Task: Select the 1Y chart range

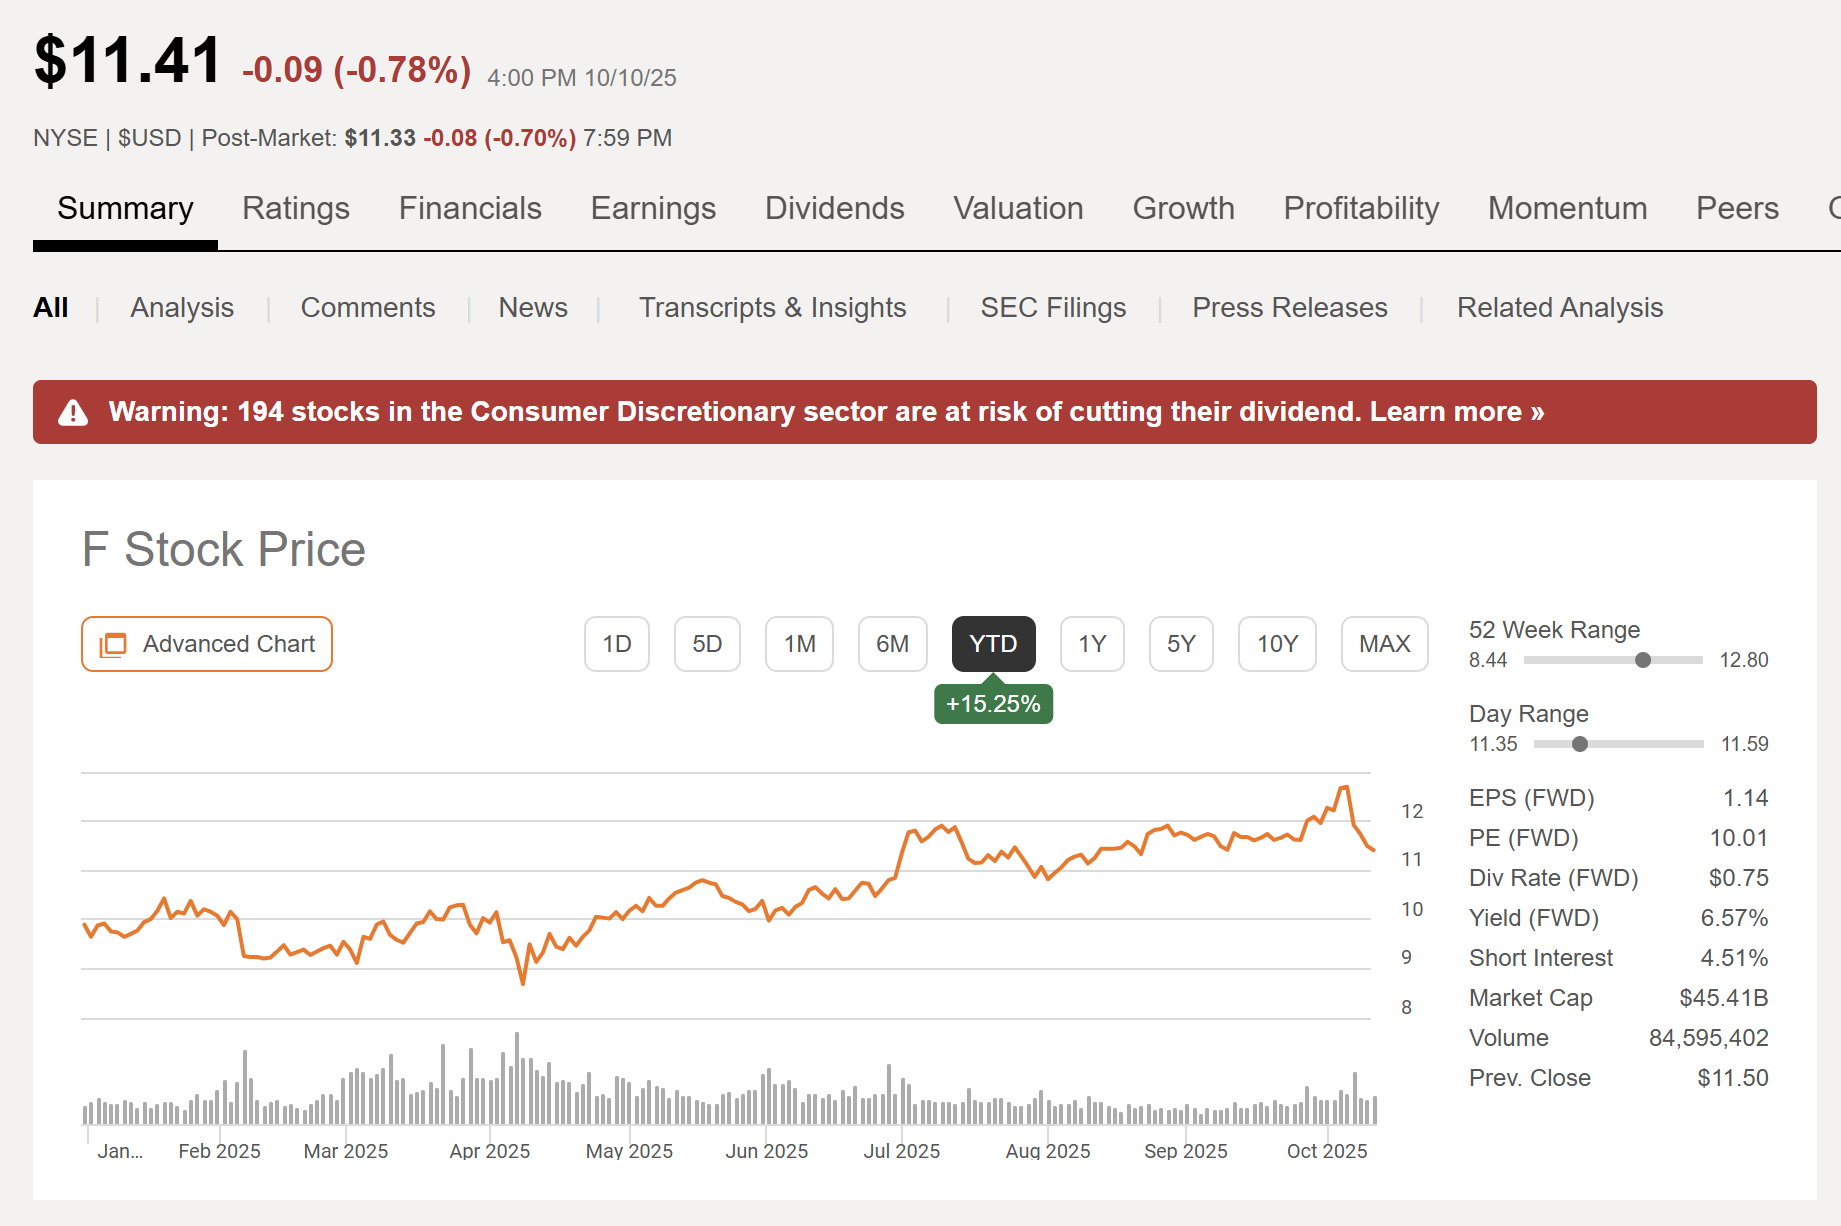Action: point(1092,644)
